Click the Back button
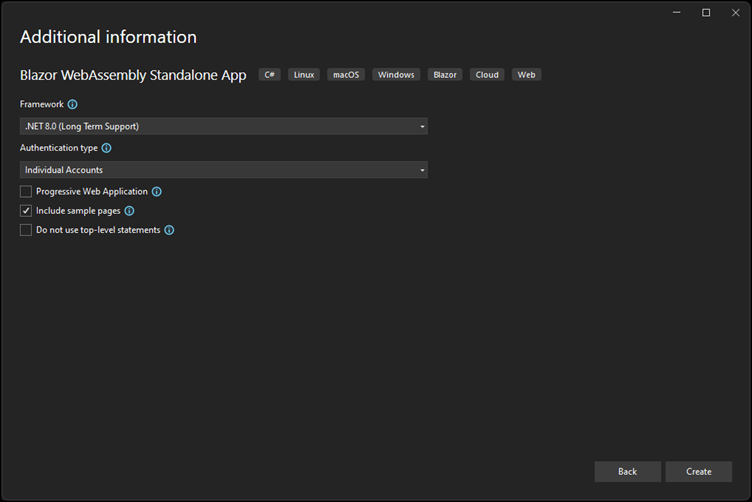 [627, 471]
